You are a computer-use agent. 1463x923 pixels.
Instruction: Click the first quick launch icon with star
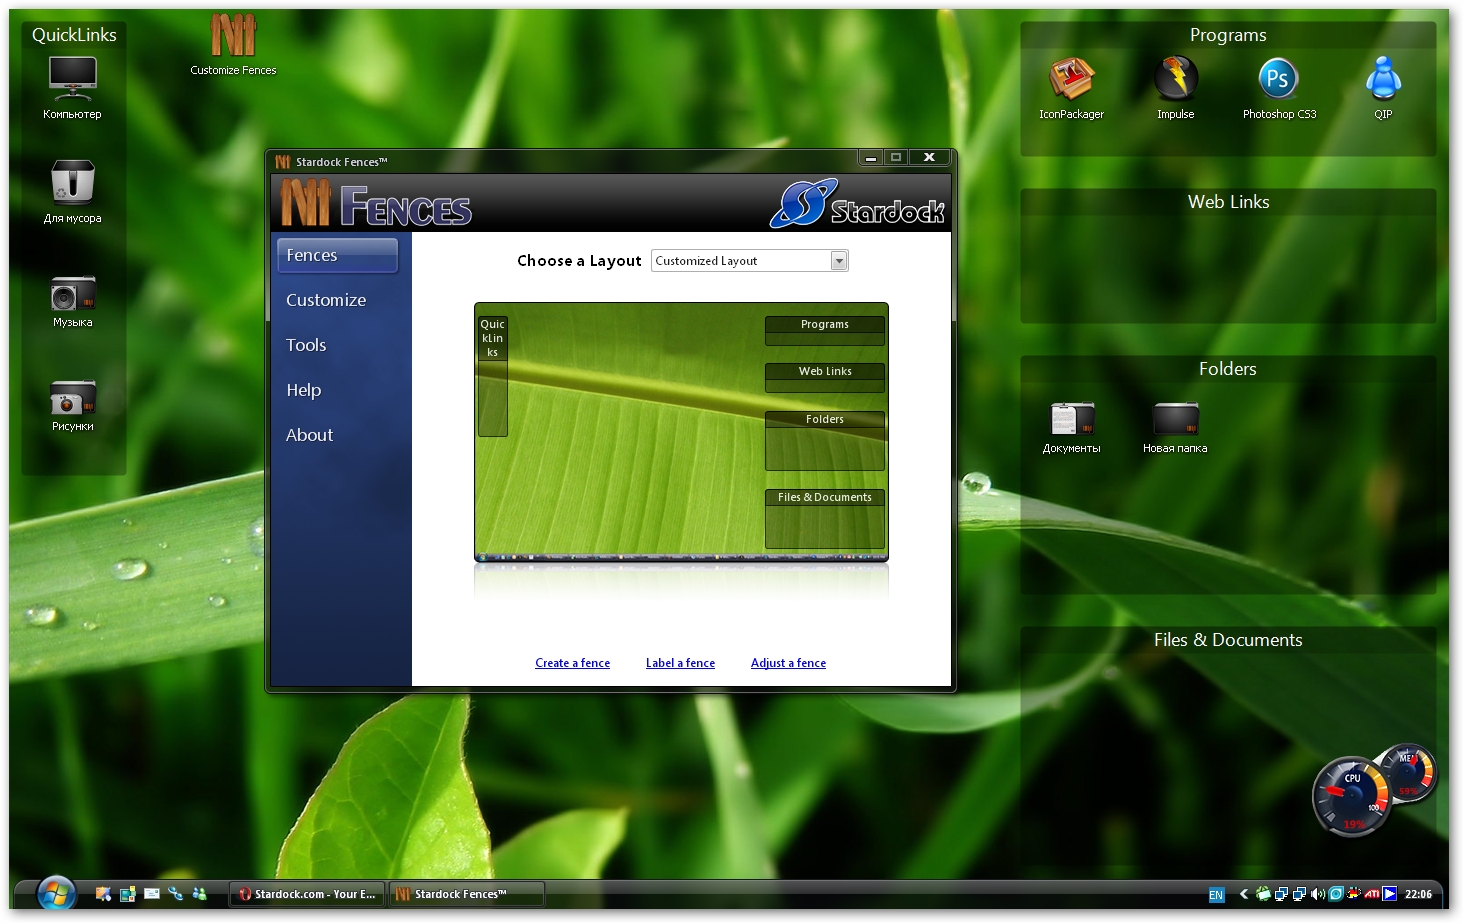103,894
